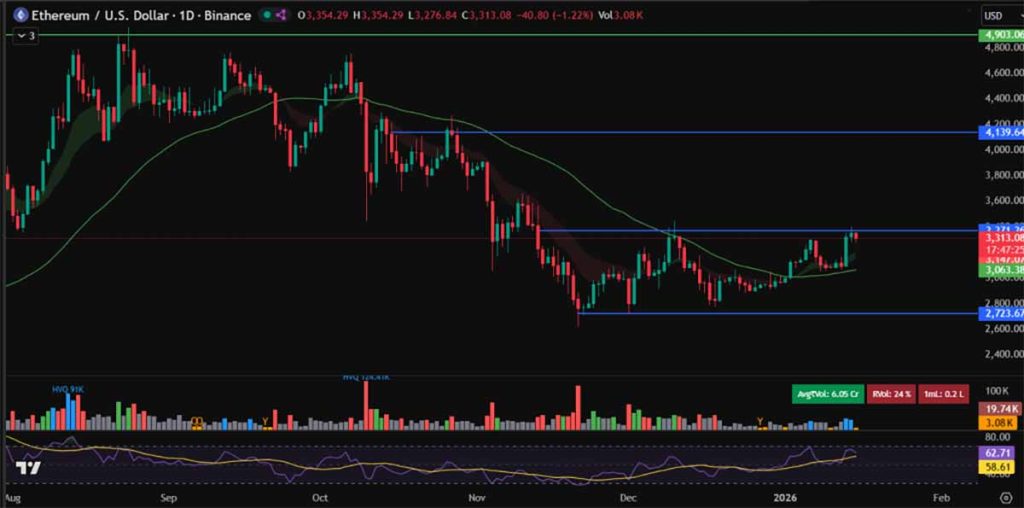Click the Nov label on time axis
This screenshot has width=1024, height=508.
(x=477, y=497)
